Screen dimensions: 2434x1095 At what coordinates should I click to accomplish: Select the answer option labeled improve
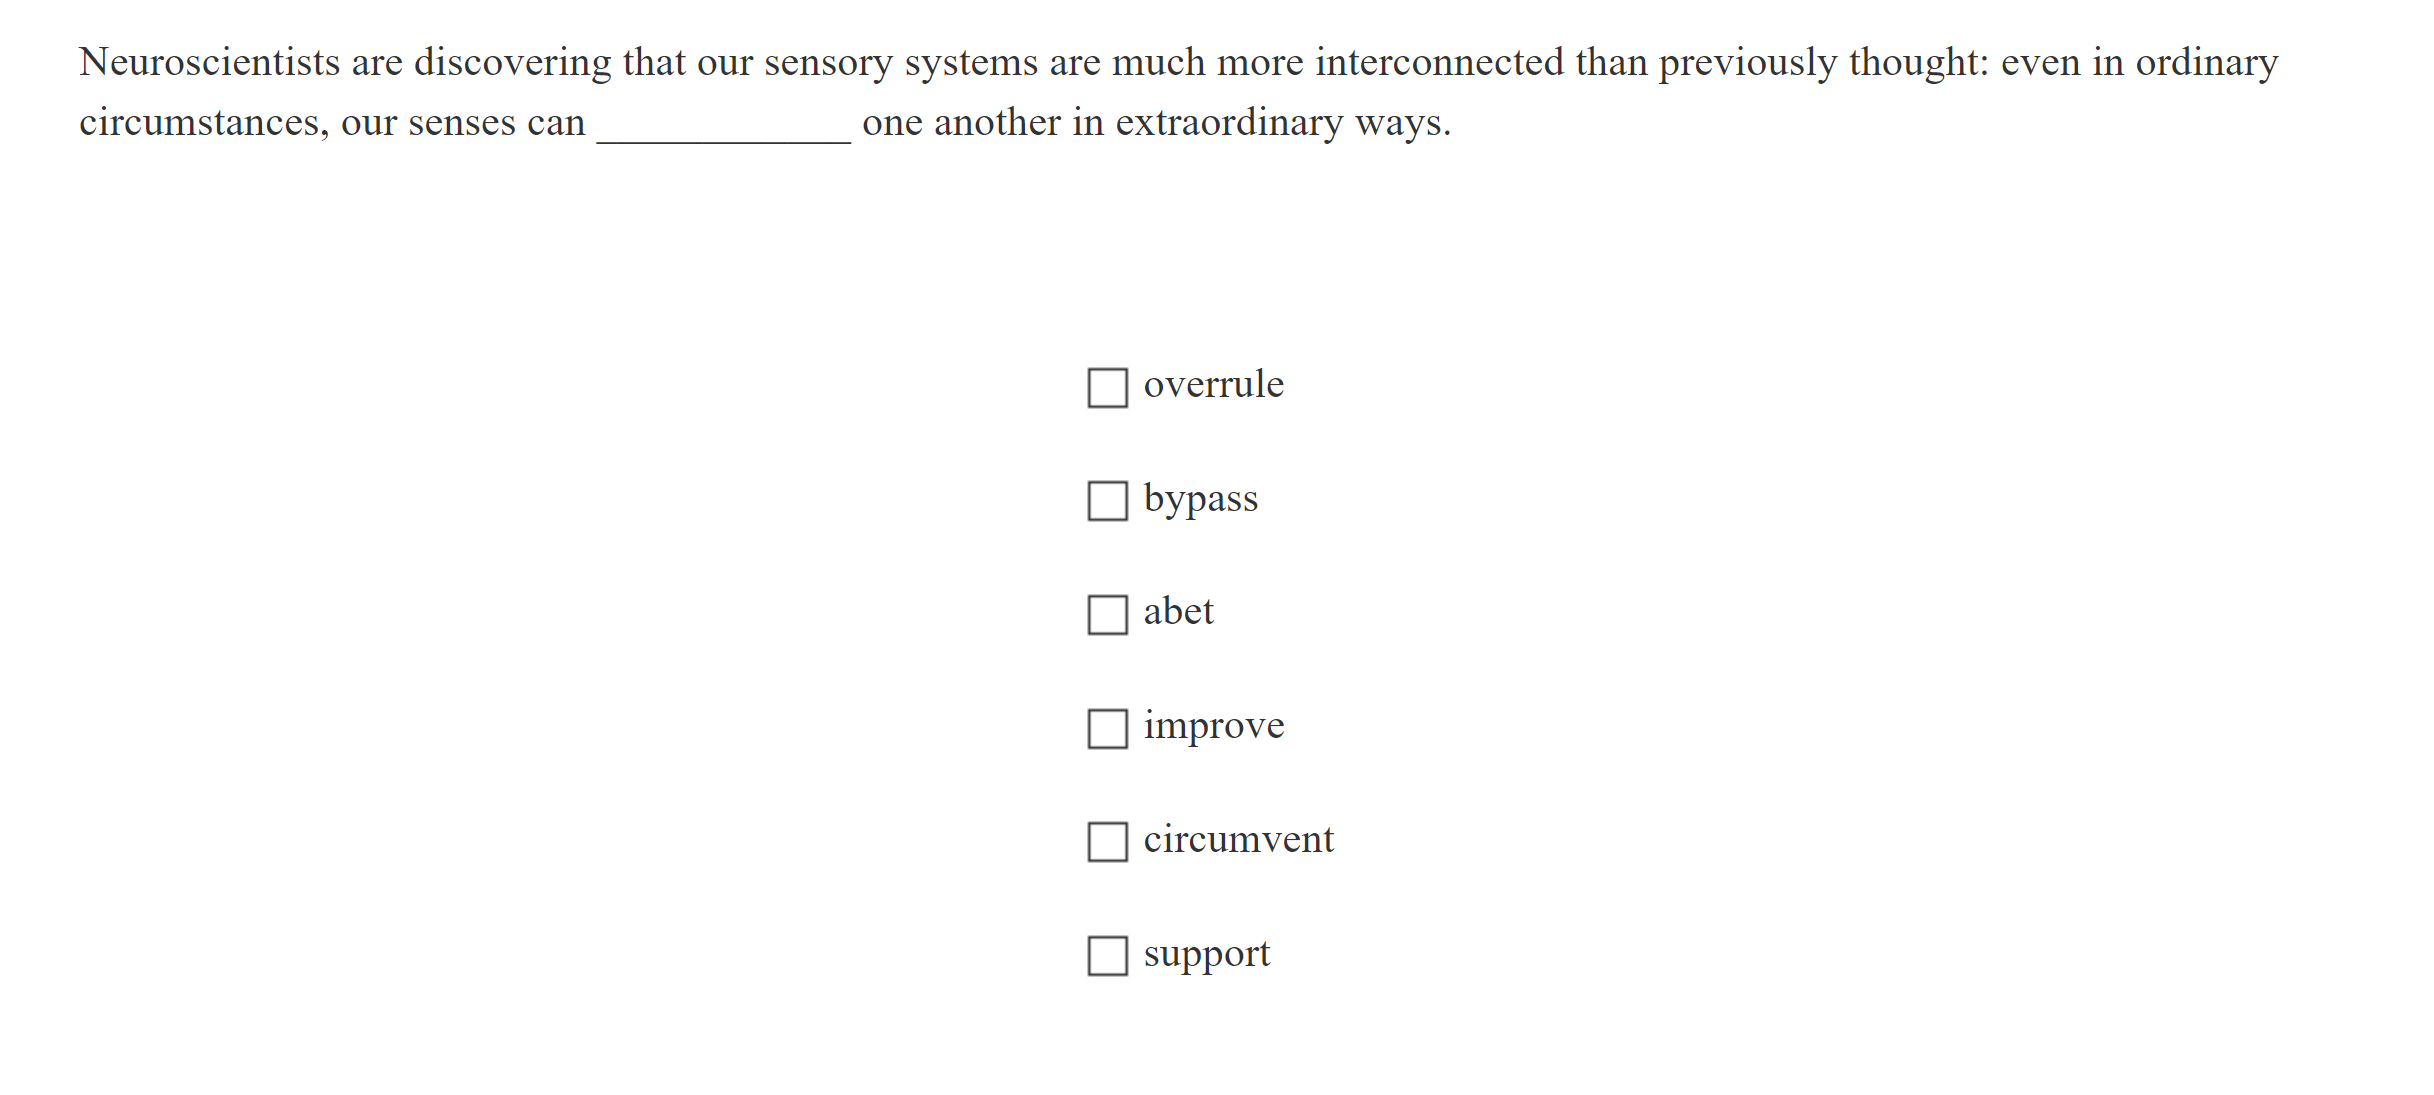[x=1213, y=725]
